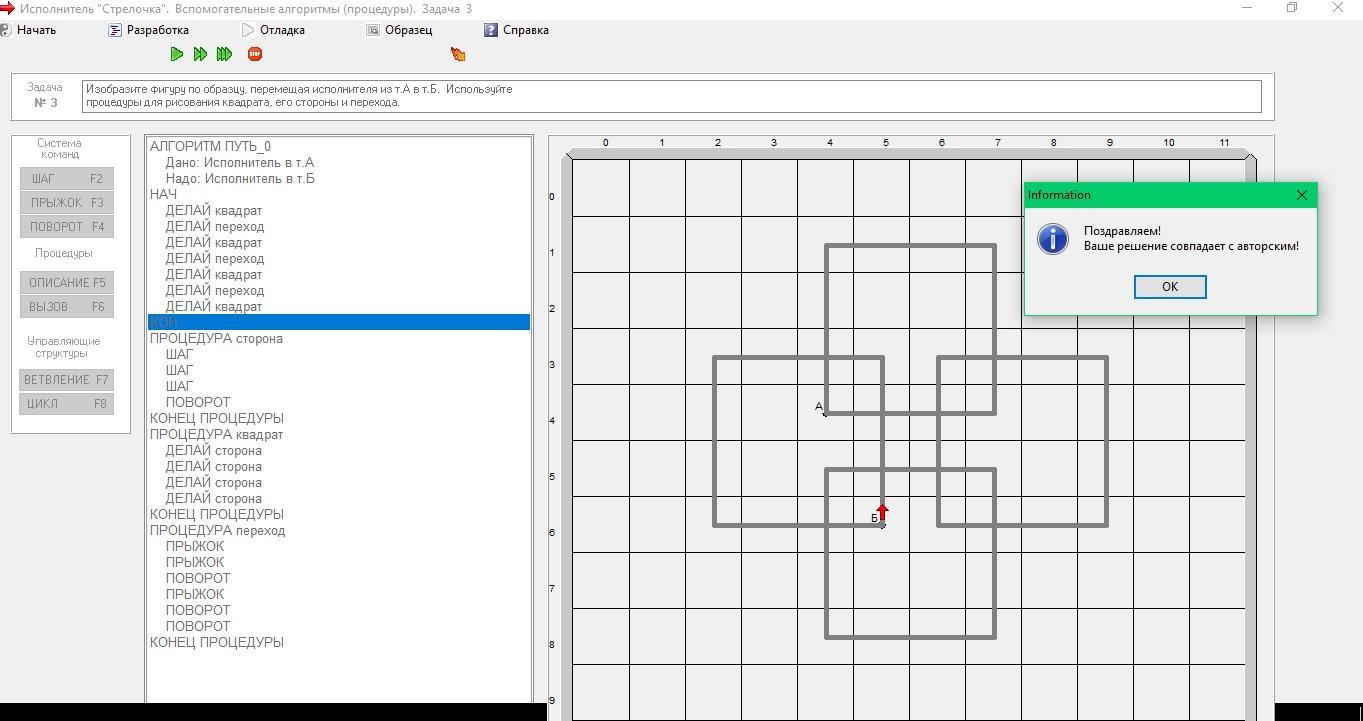Click the orange clear-field icon in toolbar
Screen dimensions: 1363x721
pos(458,54)
